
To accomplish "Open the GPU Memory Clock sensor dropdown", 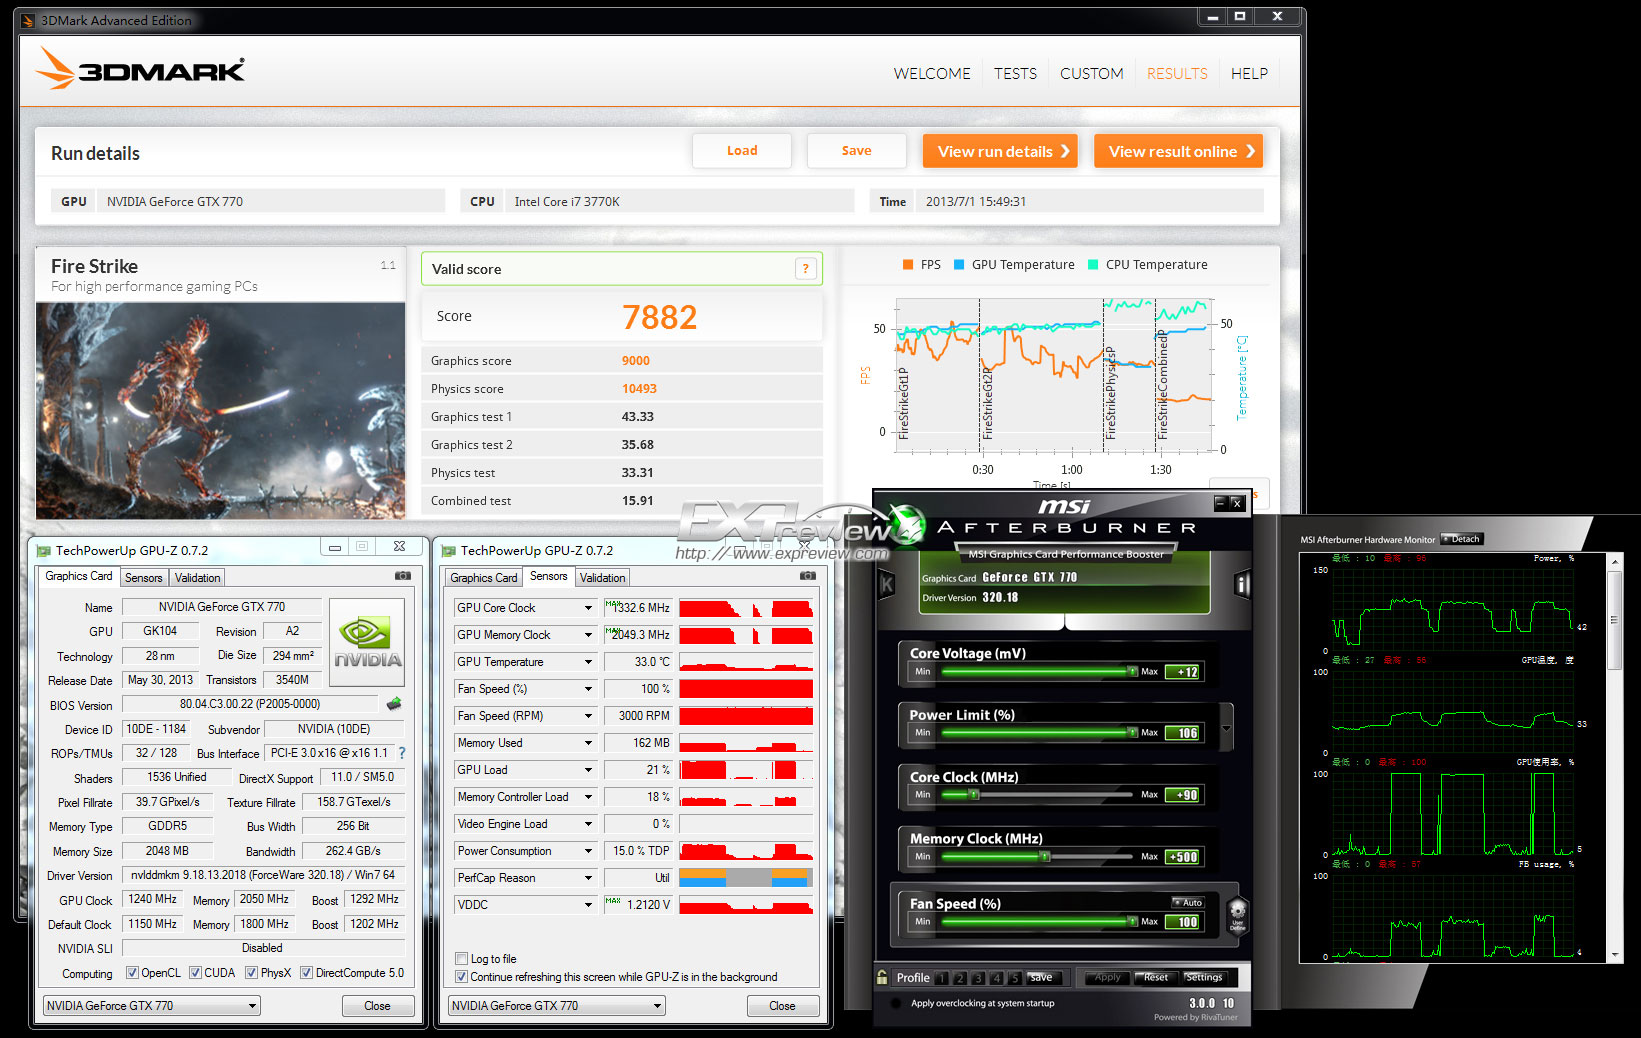I will pos(588,635).
